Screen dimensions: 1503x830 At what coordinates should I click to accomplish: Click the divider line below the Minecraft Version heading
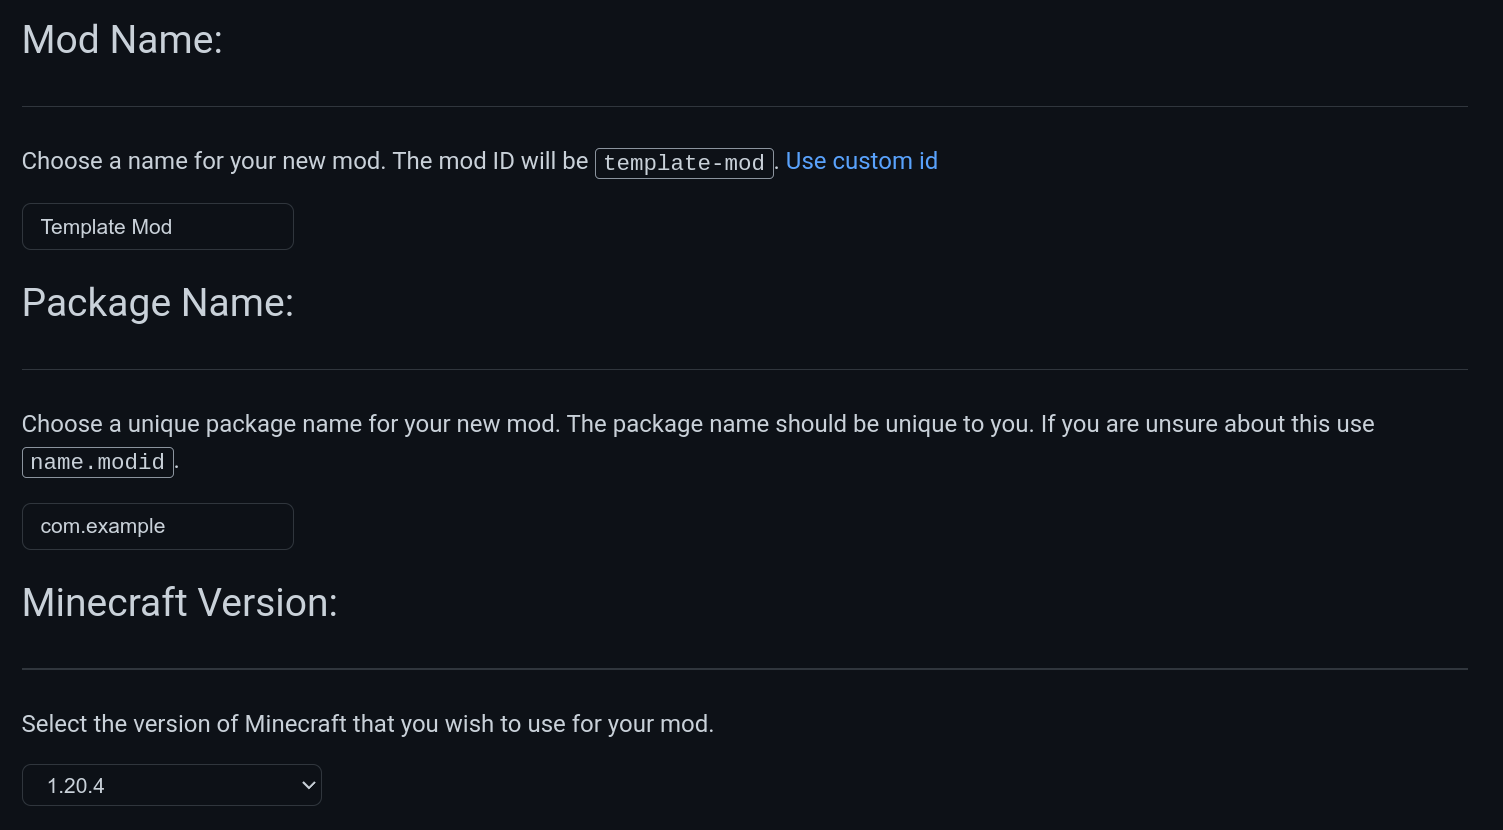(745, 669)
